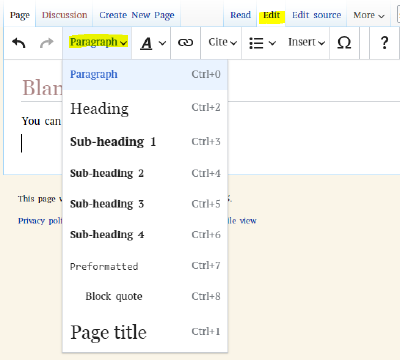Image resolution: width=400 pixels, height=360 pixels.
Task: Expand the Cite dropdown
Action: (x=222, y=43)
